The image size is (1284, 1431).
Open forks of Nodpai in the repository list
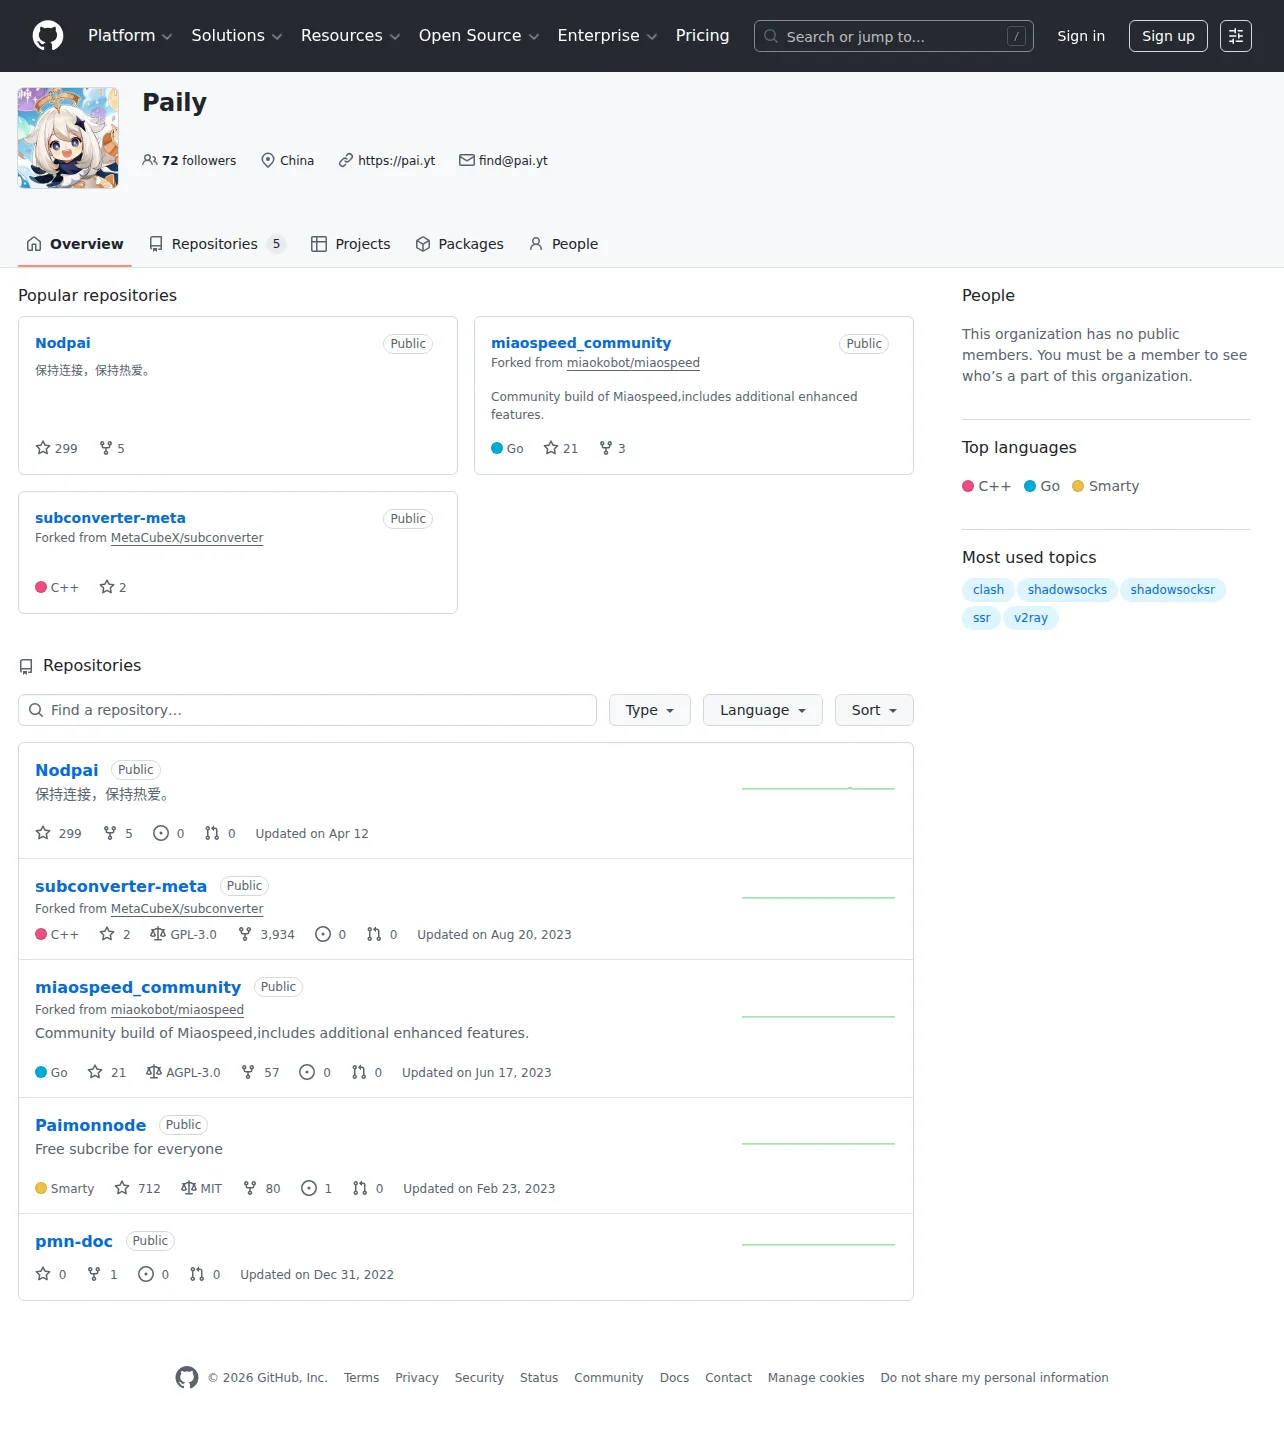coord(118,833)
